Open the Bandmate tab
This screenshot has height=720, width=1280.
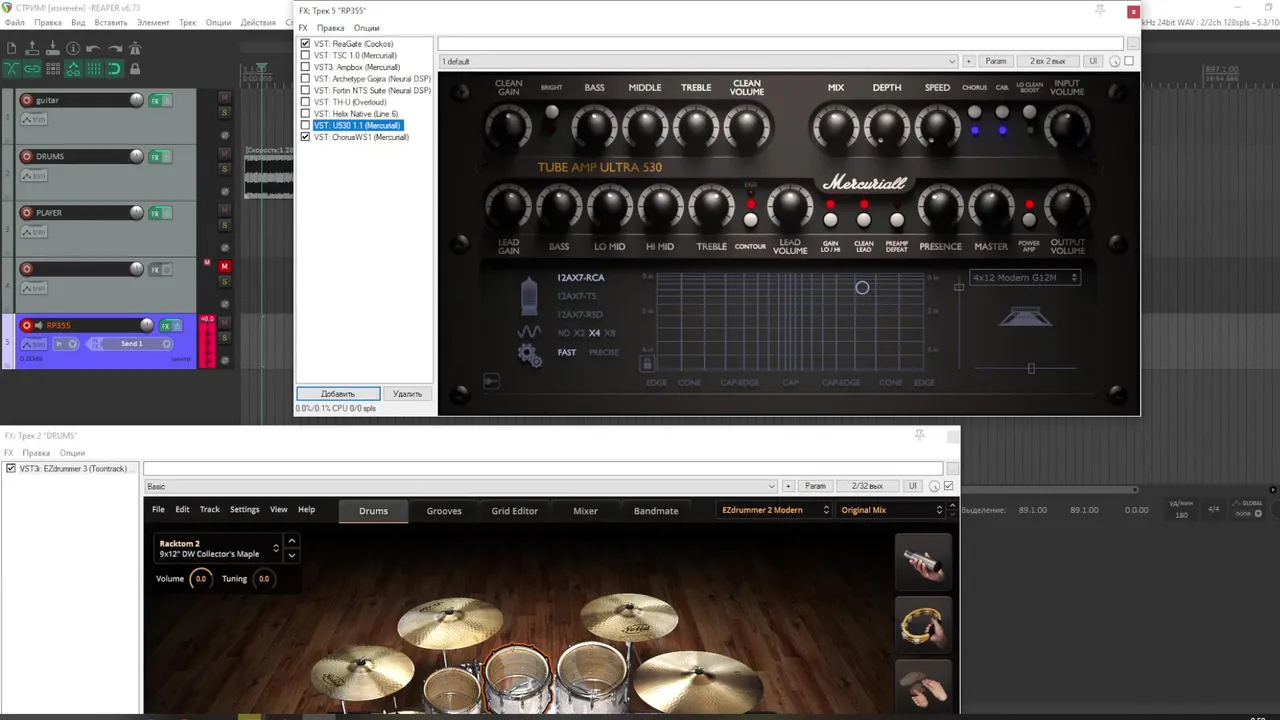656,511
